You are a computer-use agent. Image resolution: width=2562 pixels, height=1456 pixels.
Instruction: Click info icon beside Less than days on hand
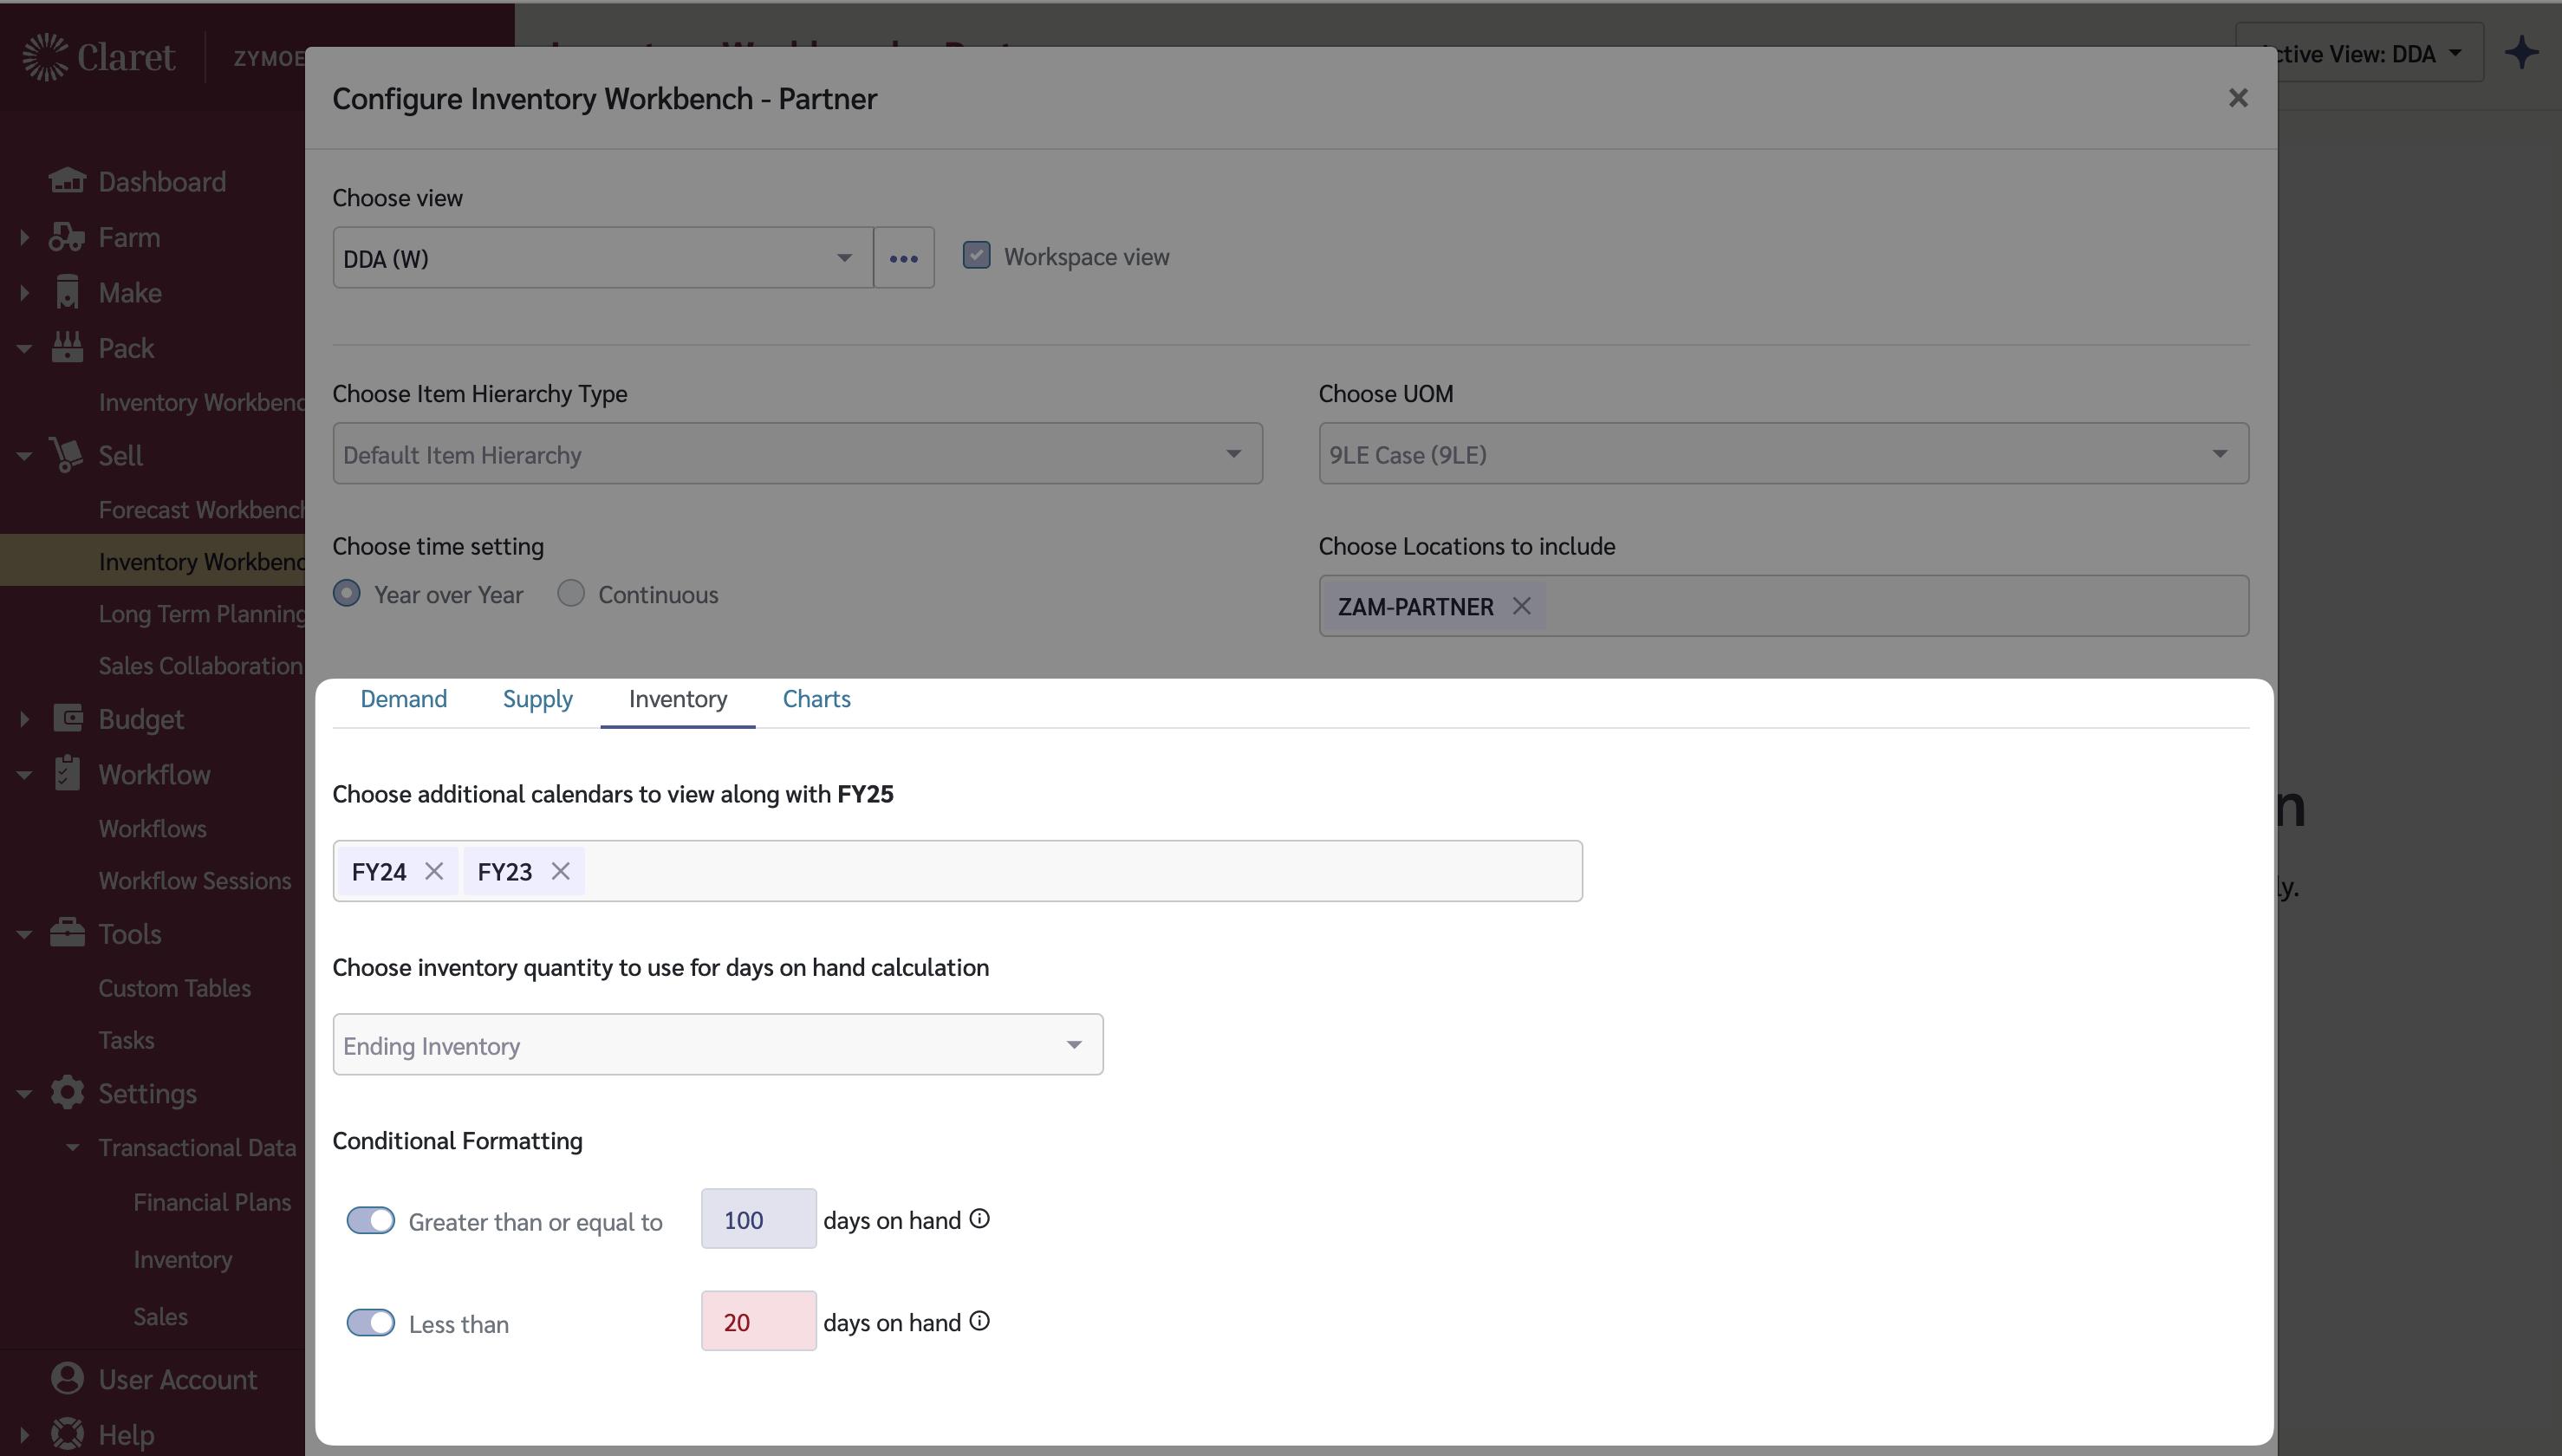coord(980,1321)
